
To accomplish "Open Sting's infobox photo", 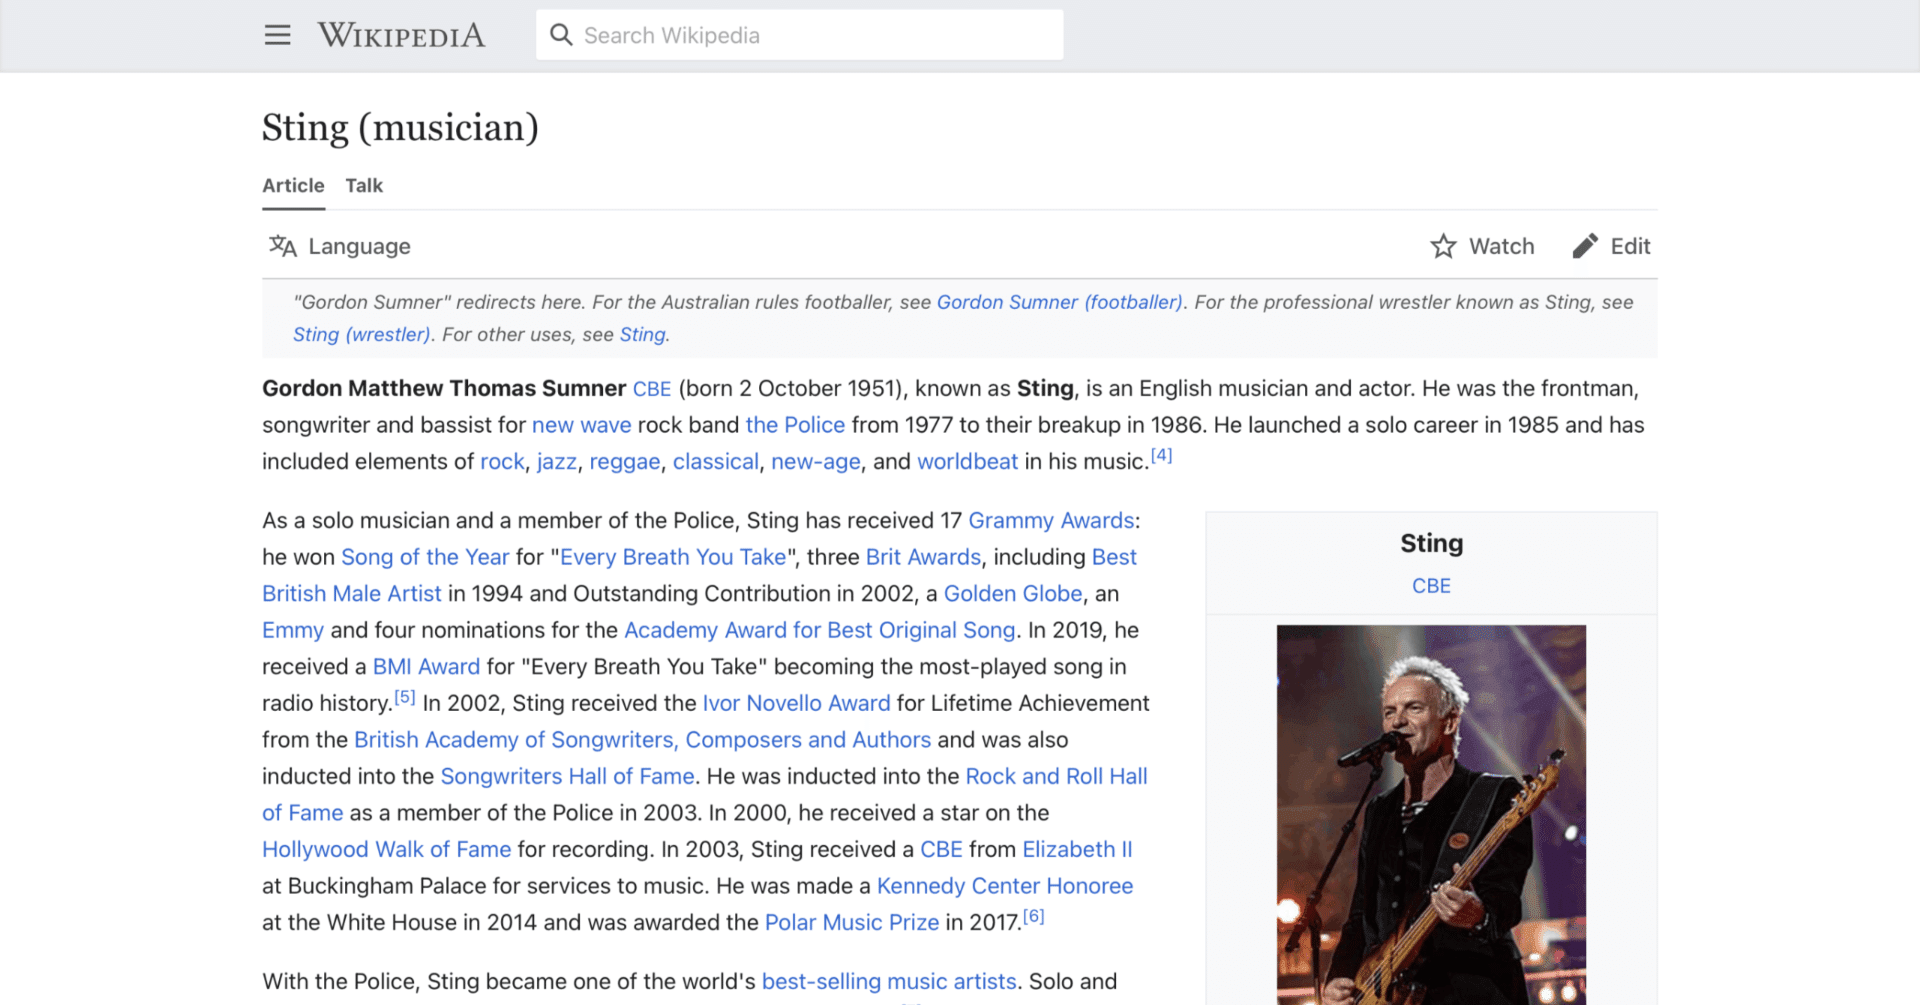I will (1431, 815).
